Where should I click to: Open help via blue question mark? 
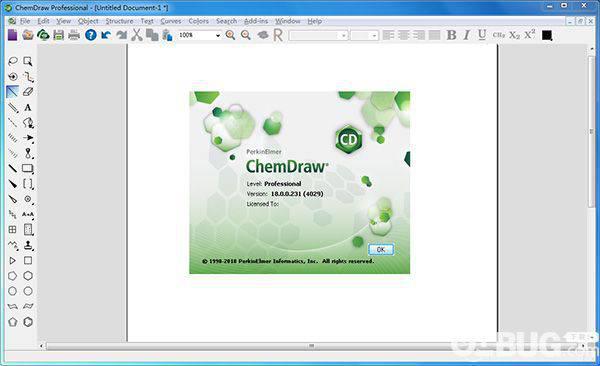tap(91, 35)
